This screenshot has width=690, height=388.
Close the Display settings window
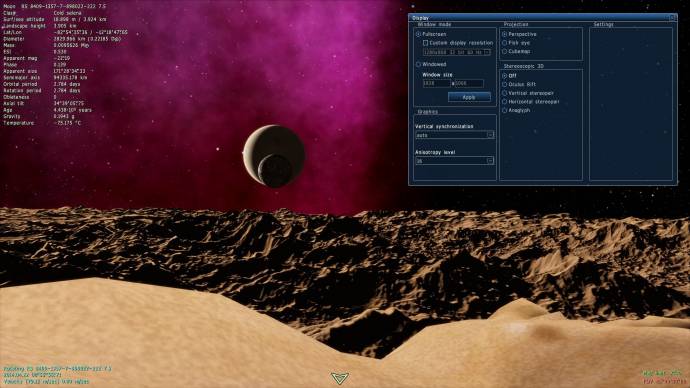[672, 18]
